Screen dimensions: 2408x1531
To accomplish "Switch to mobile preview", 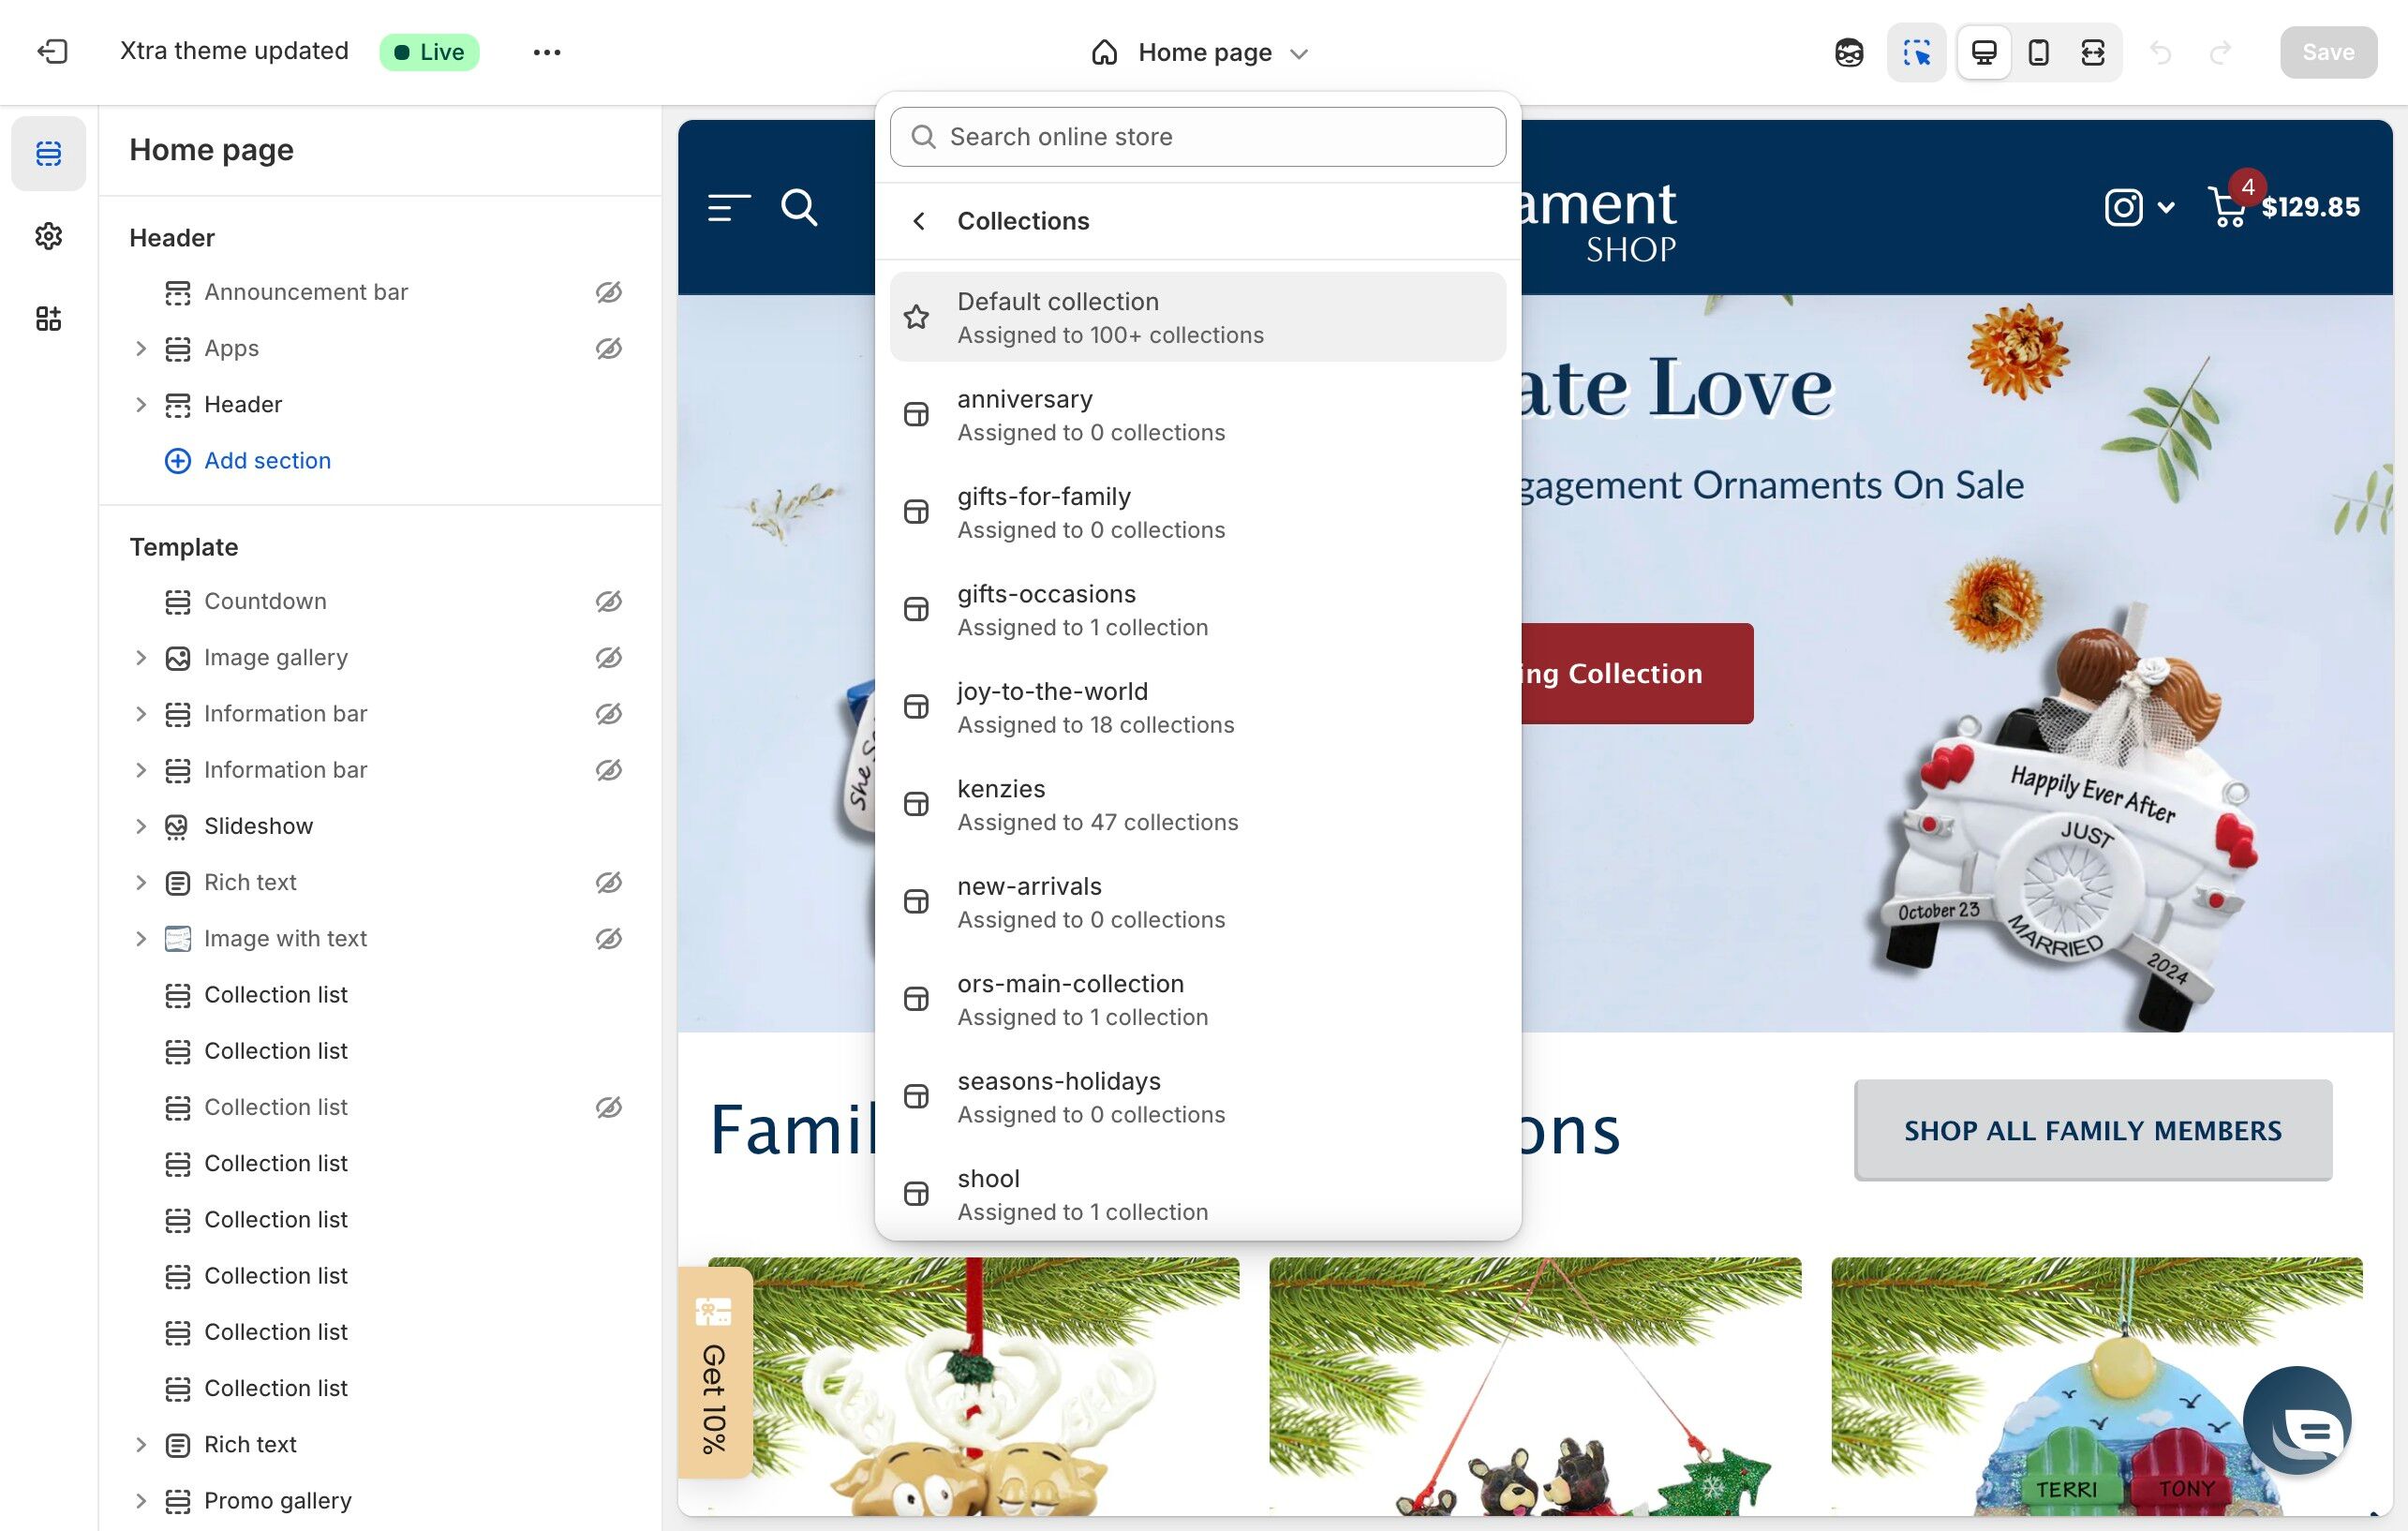I will pyautogui.click(x=2038, y=52).
